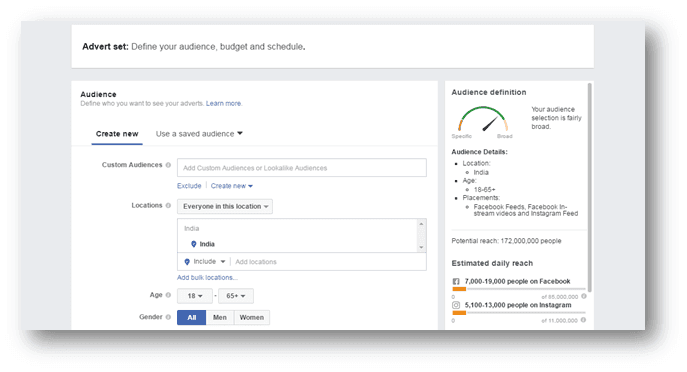Click the Instagram icon in estimated daily reach
This screenshot has height=372, width=687.
[x=456, y=305]
